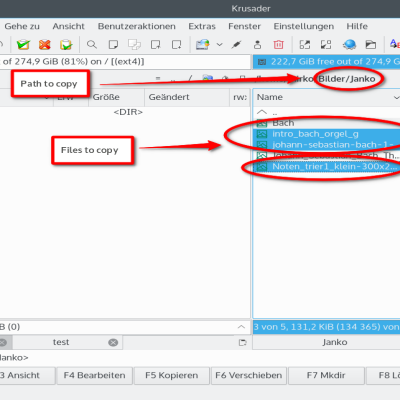Viewport: 400px width, 400px height.
Task: Open the Ansicht menu
Action: (x=68, y=26)
